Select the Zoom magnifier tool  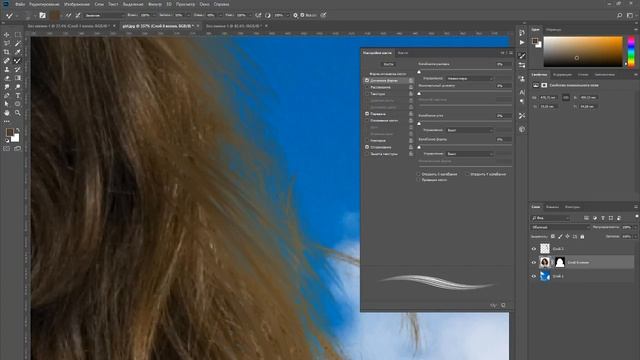point(18,113)
